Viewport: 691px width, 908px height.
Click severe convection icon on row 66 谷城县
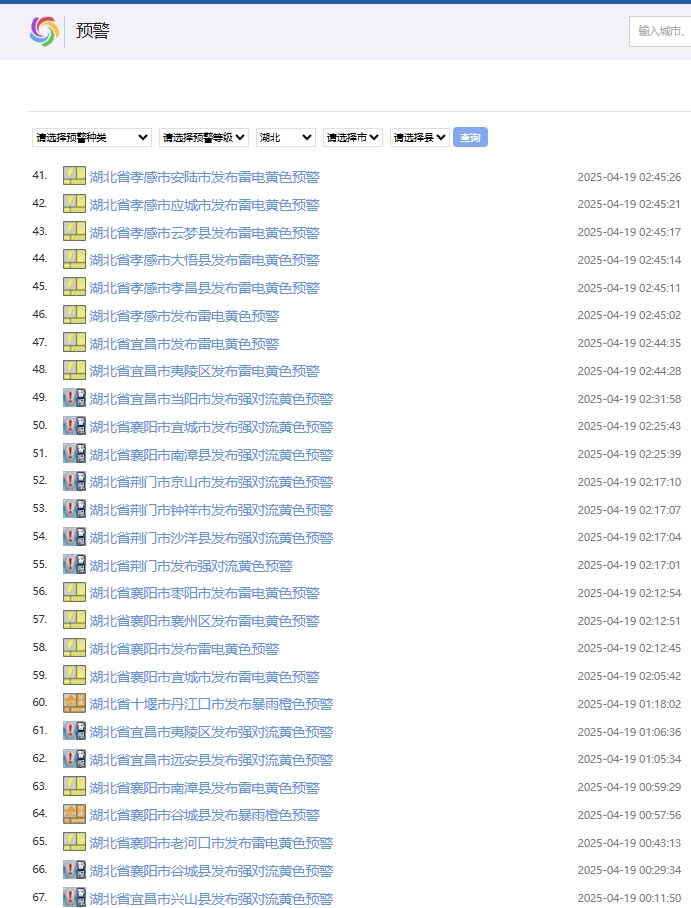(74, 870)
